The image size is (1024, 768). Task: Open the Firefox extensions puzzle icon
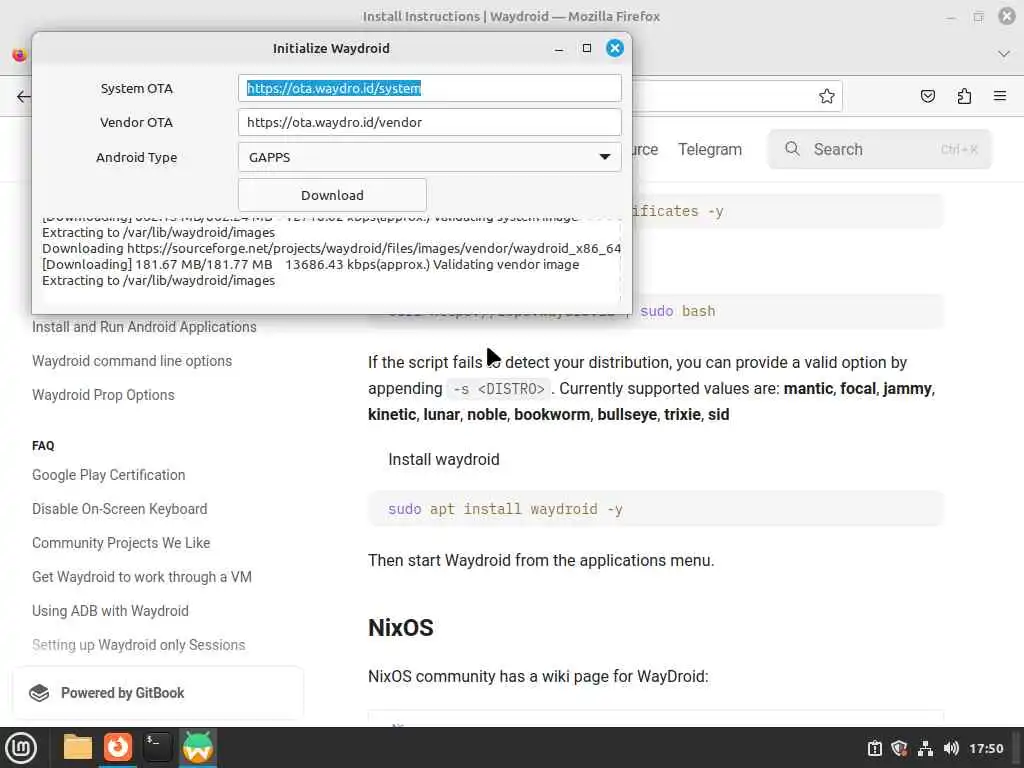(964, 96)
